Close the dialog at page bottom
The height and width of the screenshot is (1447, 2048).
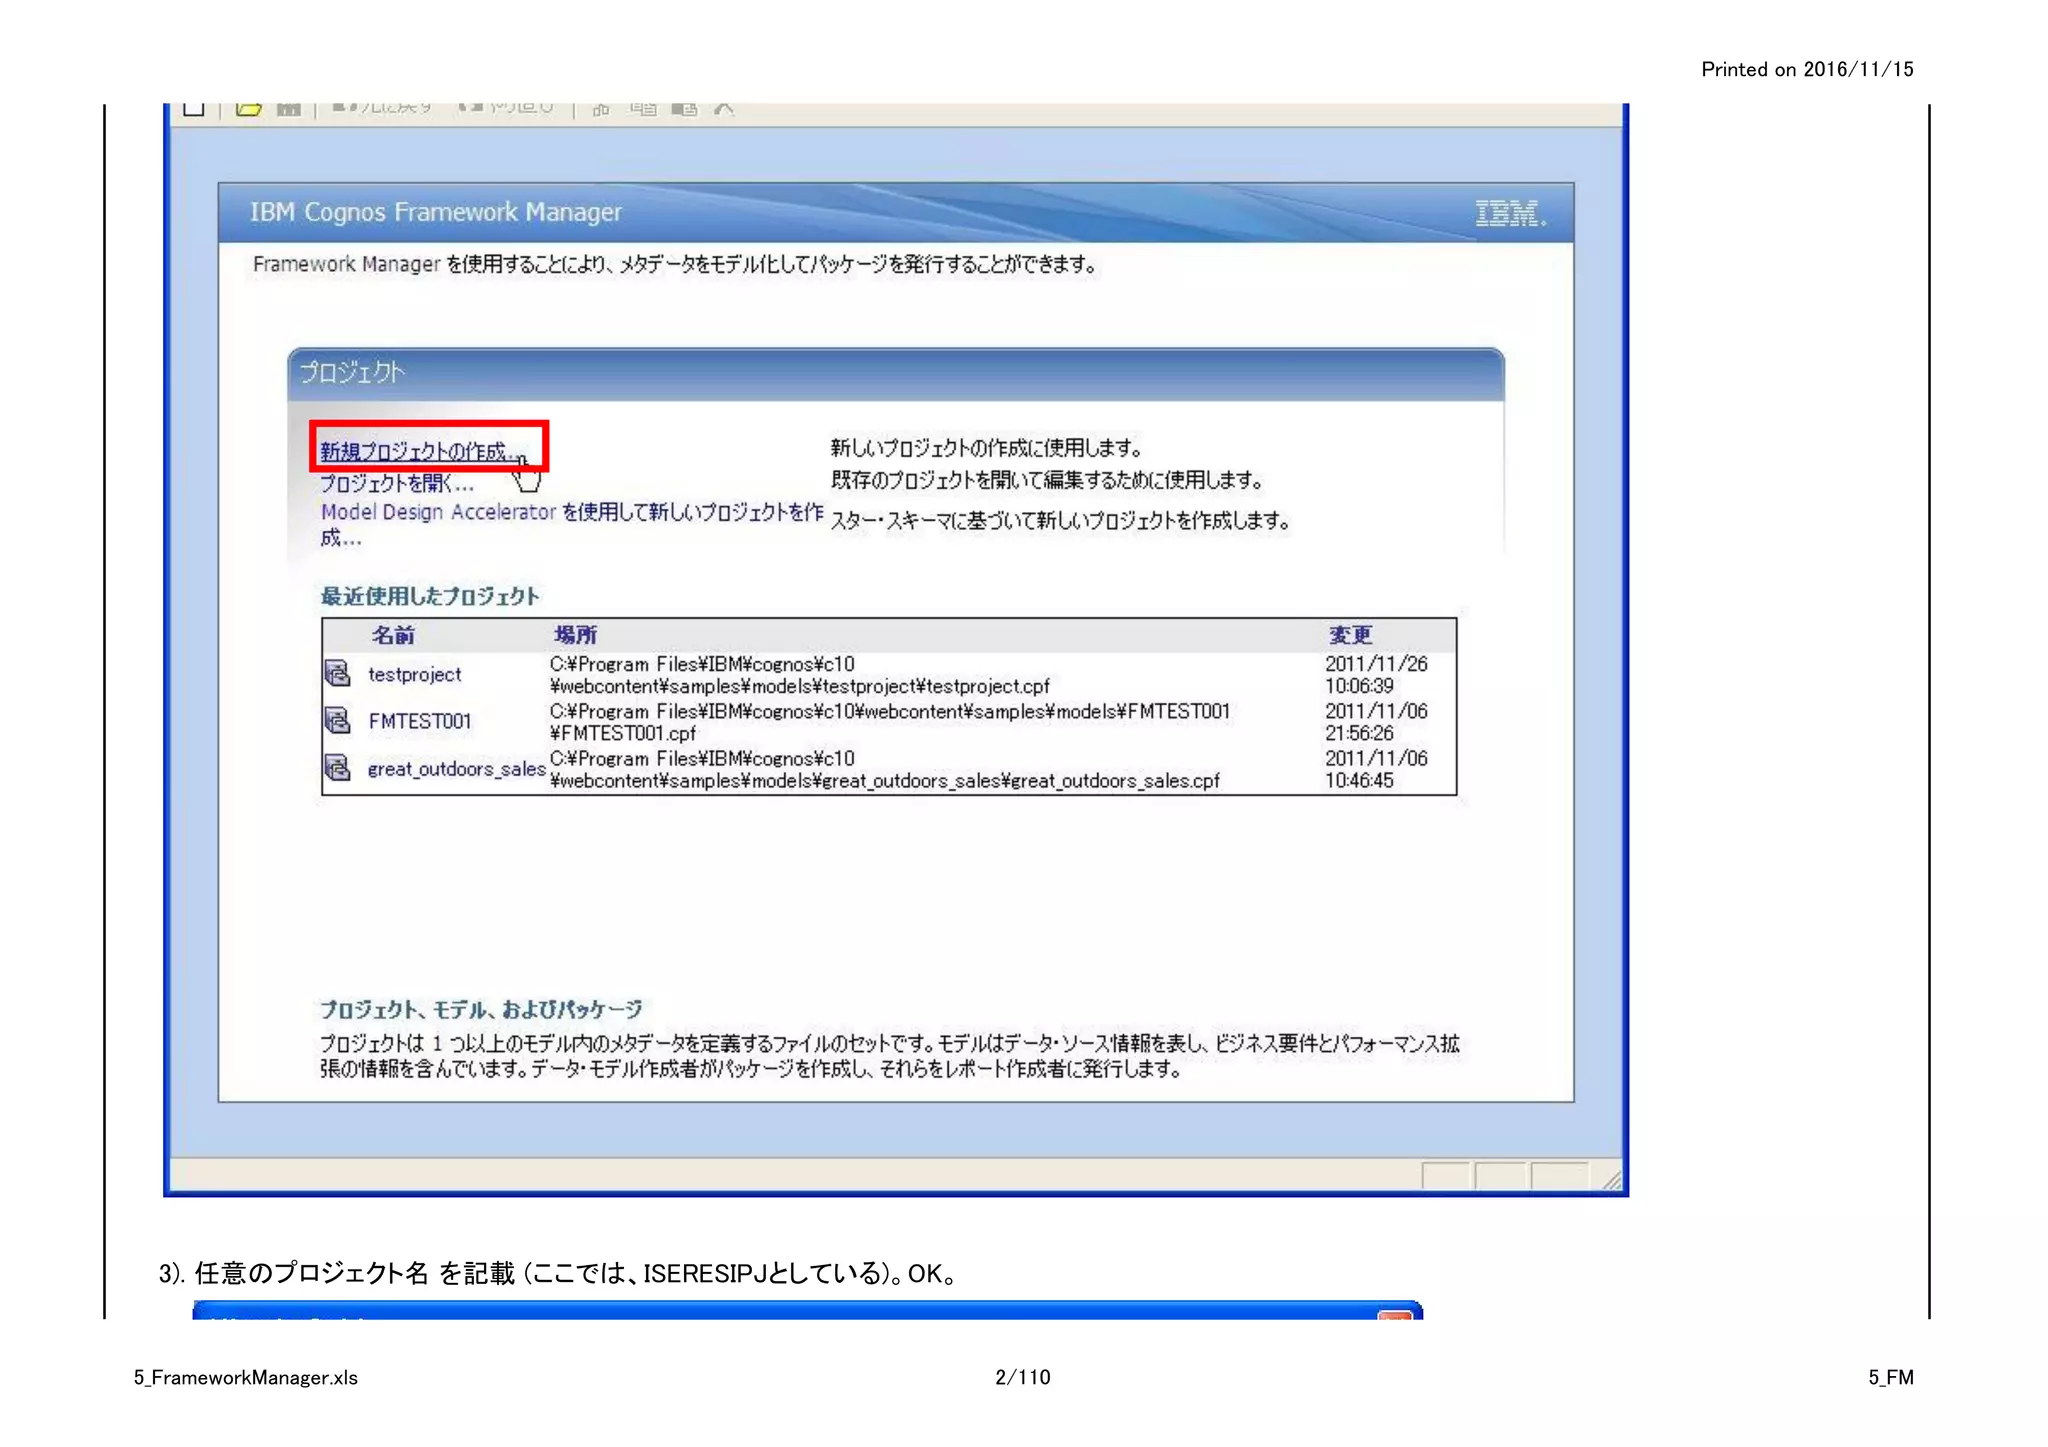point(1395,1315)
